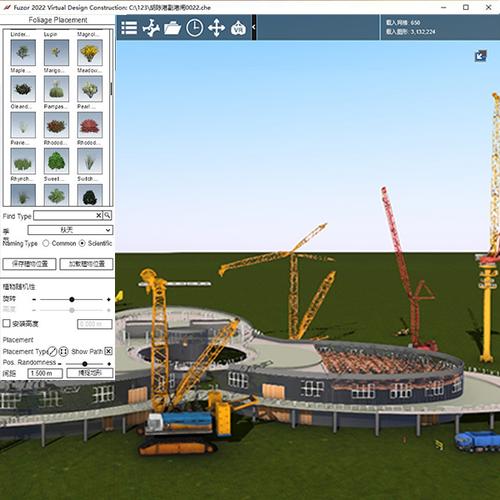Select the Prairie foliage thumbnail

pyautogui.click(x=23, y=161)
